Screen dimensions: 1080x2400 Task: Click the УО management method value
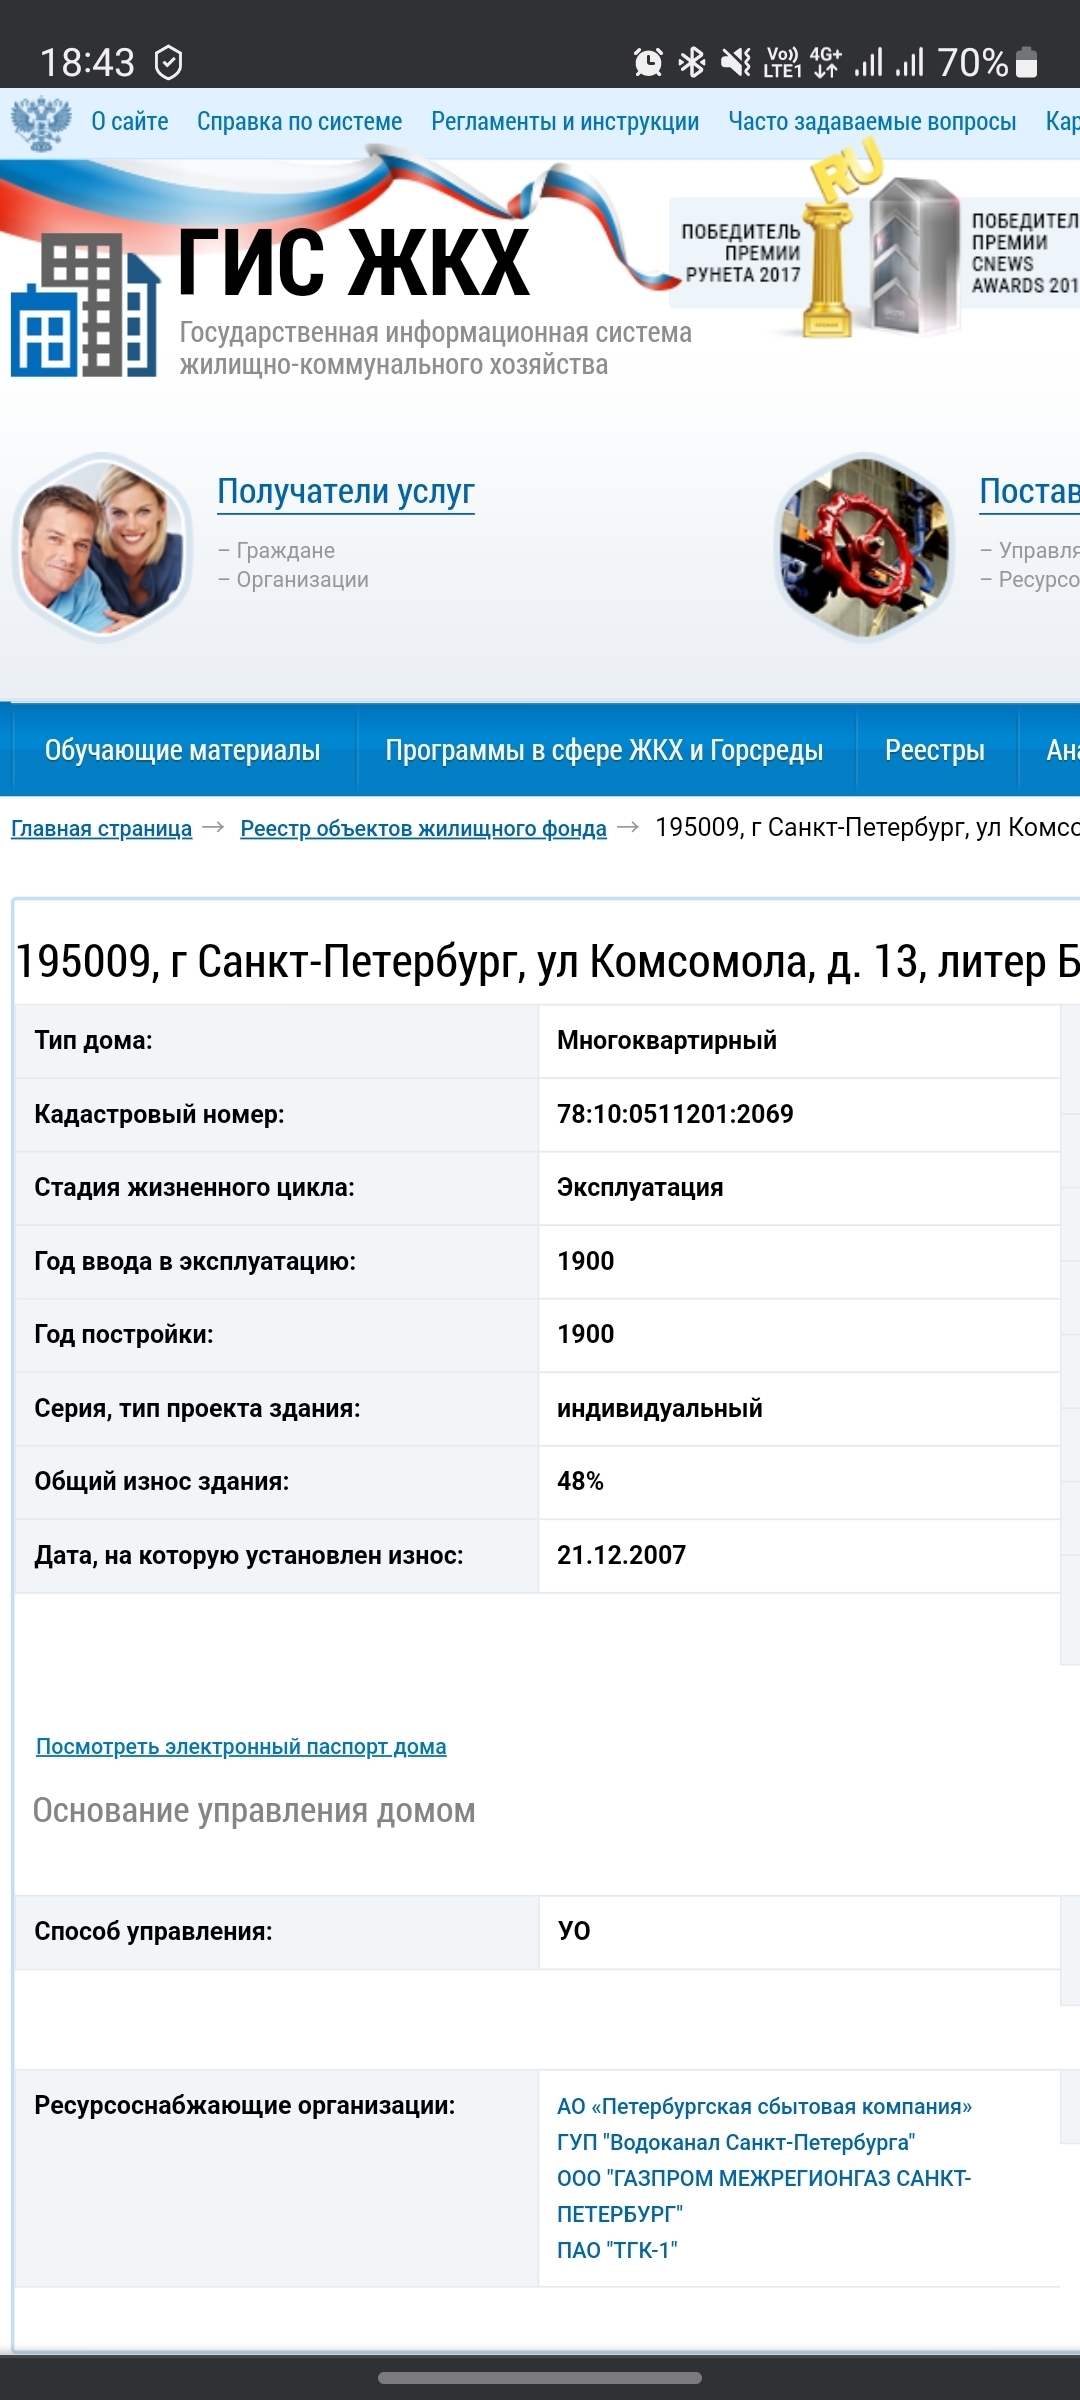pos(574,1931)
